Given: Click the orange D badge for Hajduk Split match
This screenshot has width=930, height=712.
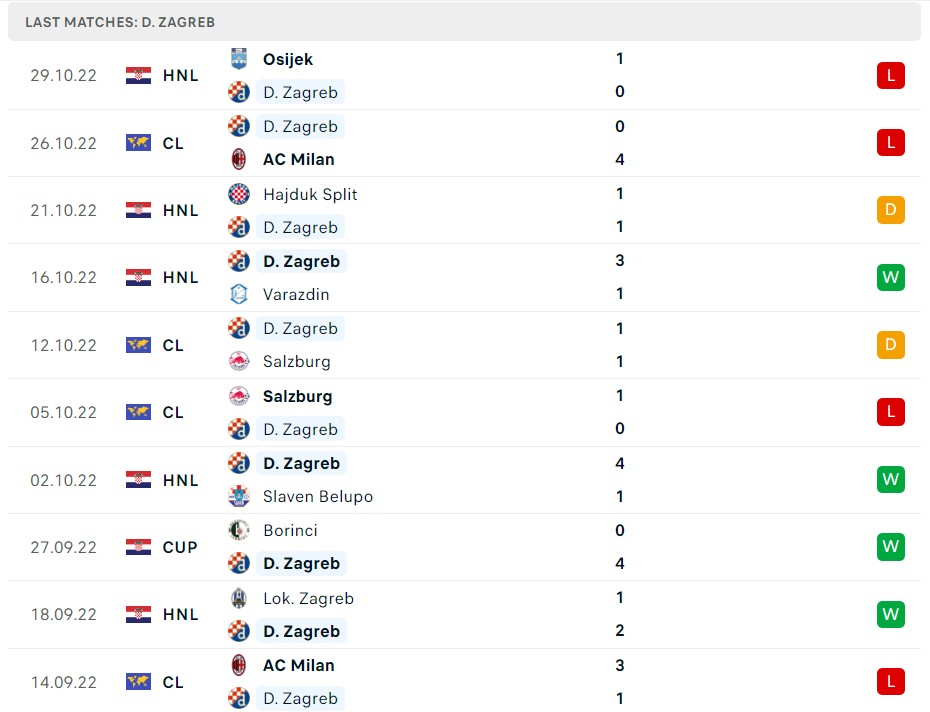Looking at the screenshot, I should 890,210.
